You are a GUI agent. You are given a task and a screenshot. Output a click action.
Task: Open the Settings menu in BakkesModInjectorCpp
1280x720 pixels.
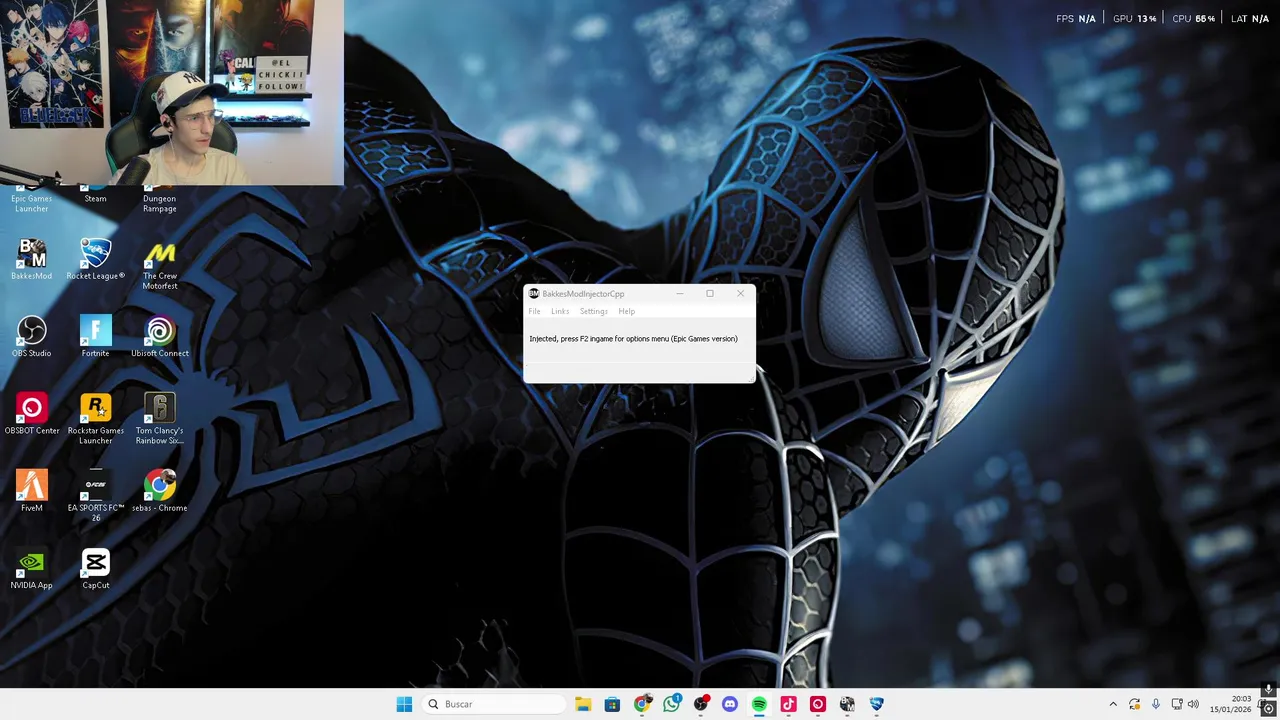(x=593, y=311)
